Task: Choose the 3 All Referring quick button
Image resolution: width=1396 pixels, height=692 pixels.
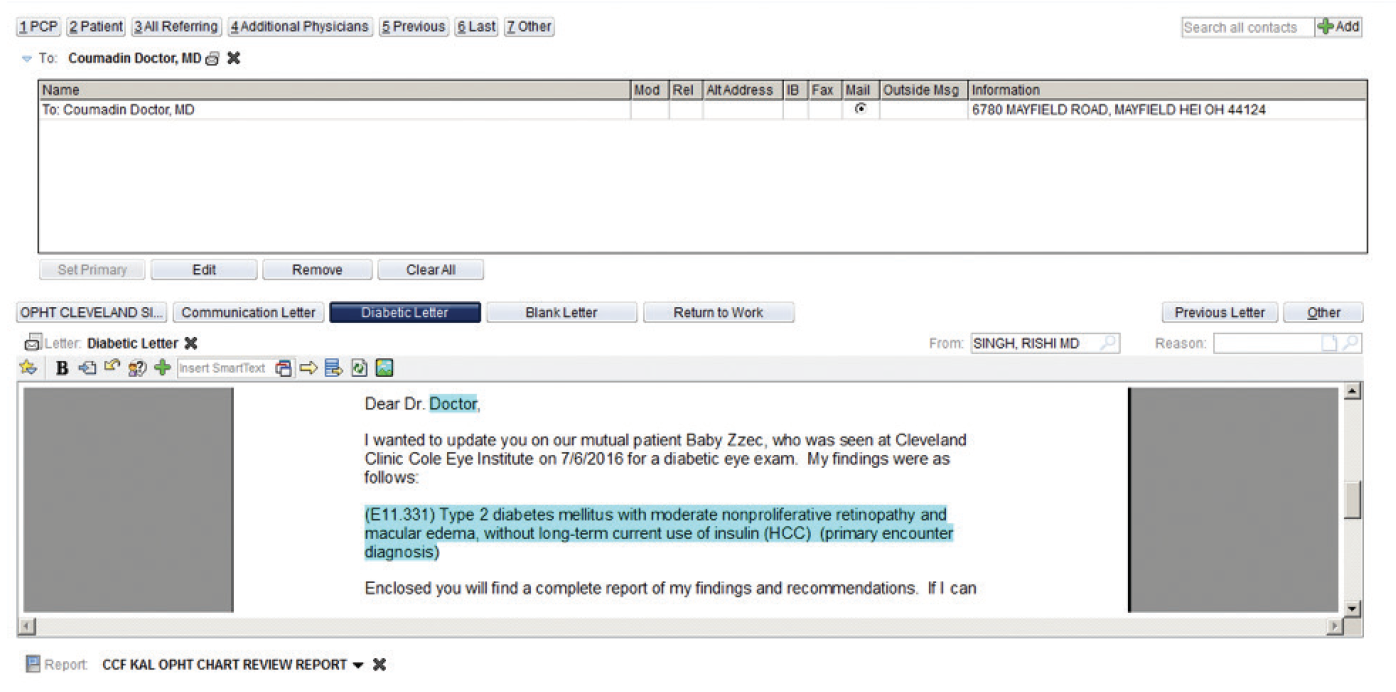Action: coord(176,27)
